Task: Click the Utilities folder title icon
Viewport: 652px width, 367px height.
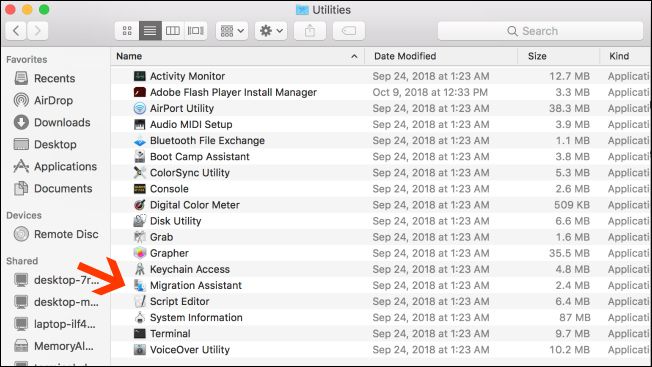Action: (x=302, y=10)
